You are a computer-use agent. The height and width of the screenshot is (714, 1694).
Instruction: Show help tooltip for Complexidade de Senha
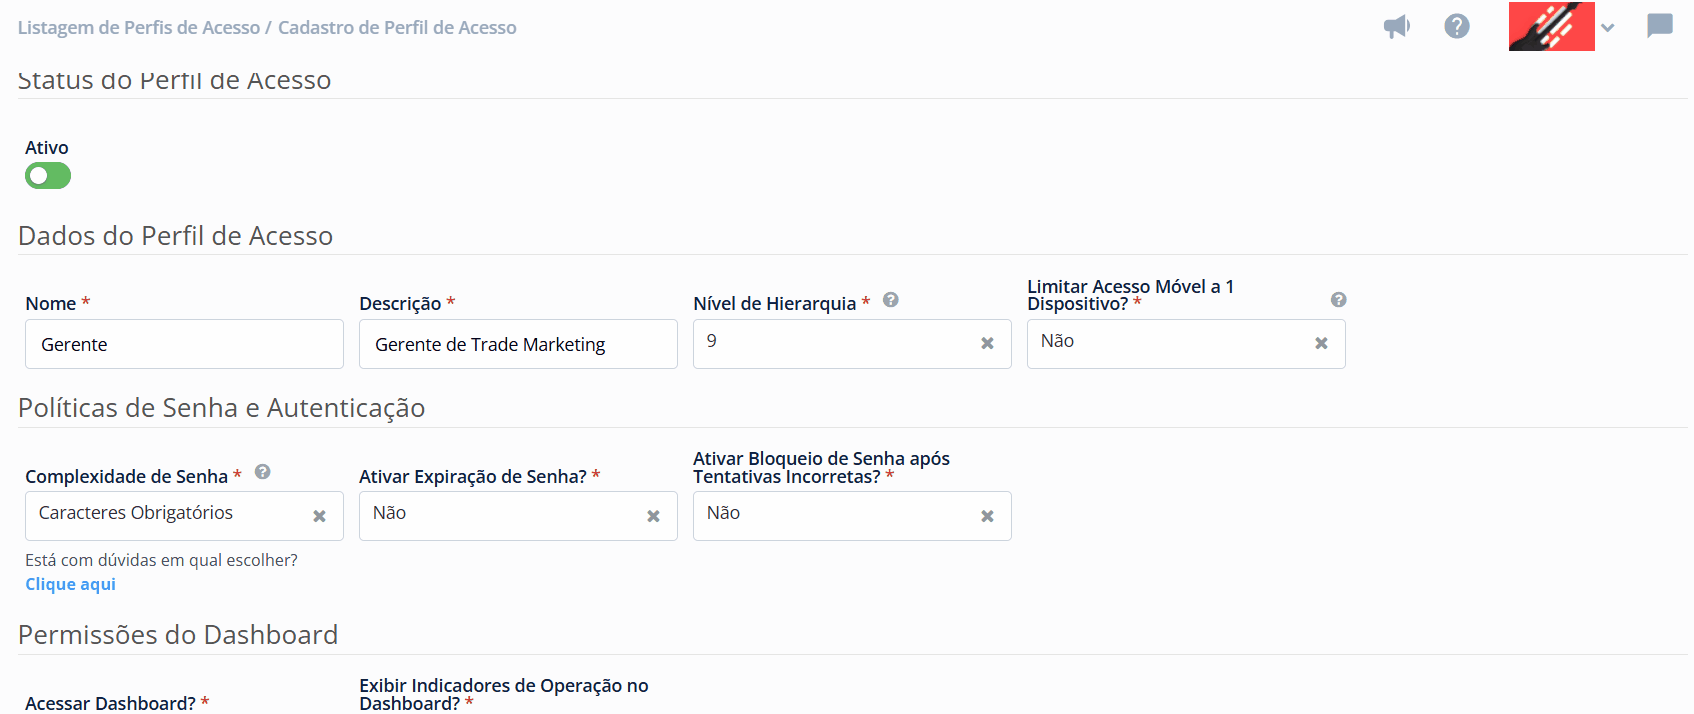pos(263,472)
